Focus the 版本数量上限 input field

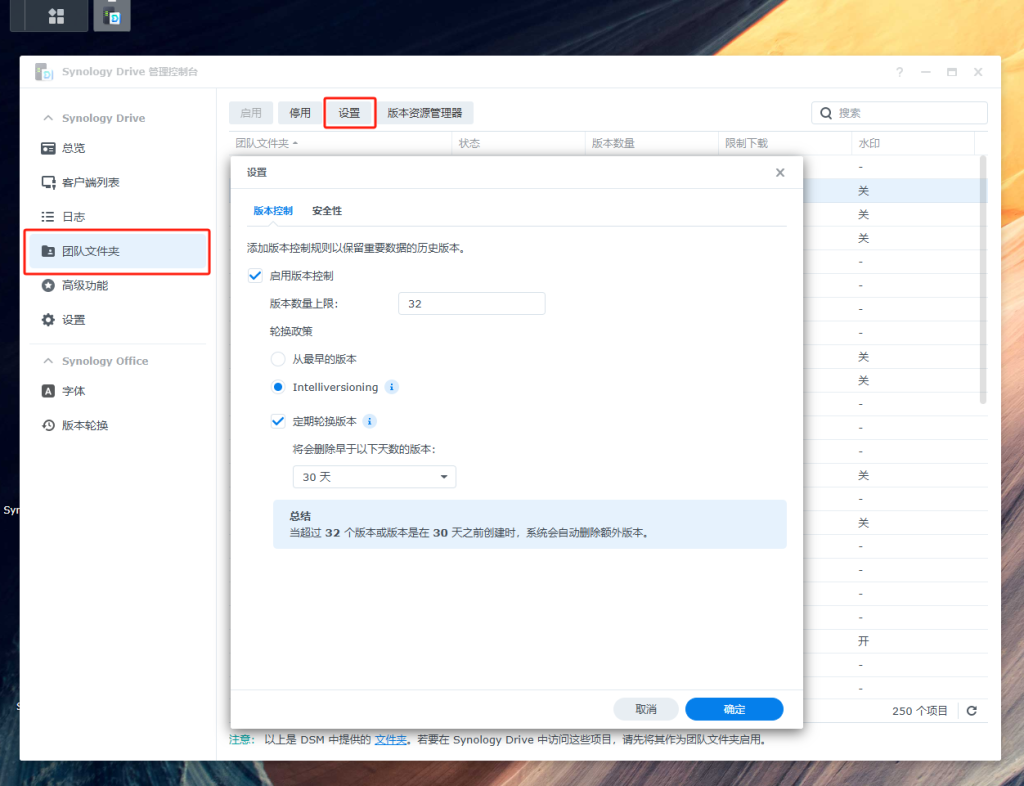472,304
